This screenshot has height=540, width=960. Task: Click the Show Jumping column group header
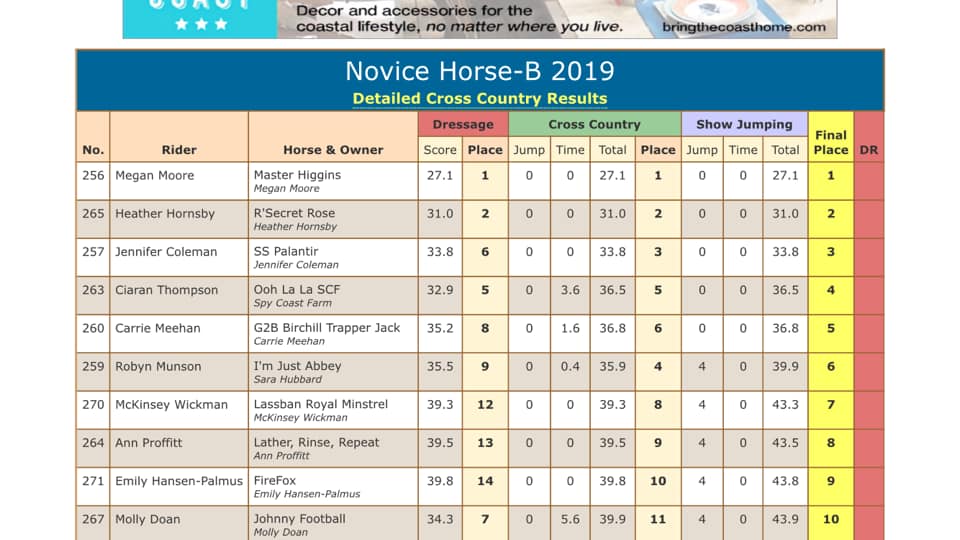click(x=744, y=124)
